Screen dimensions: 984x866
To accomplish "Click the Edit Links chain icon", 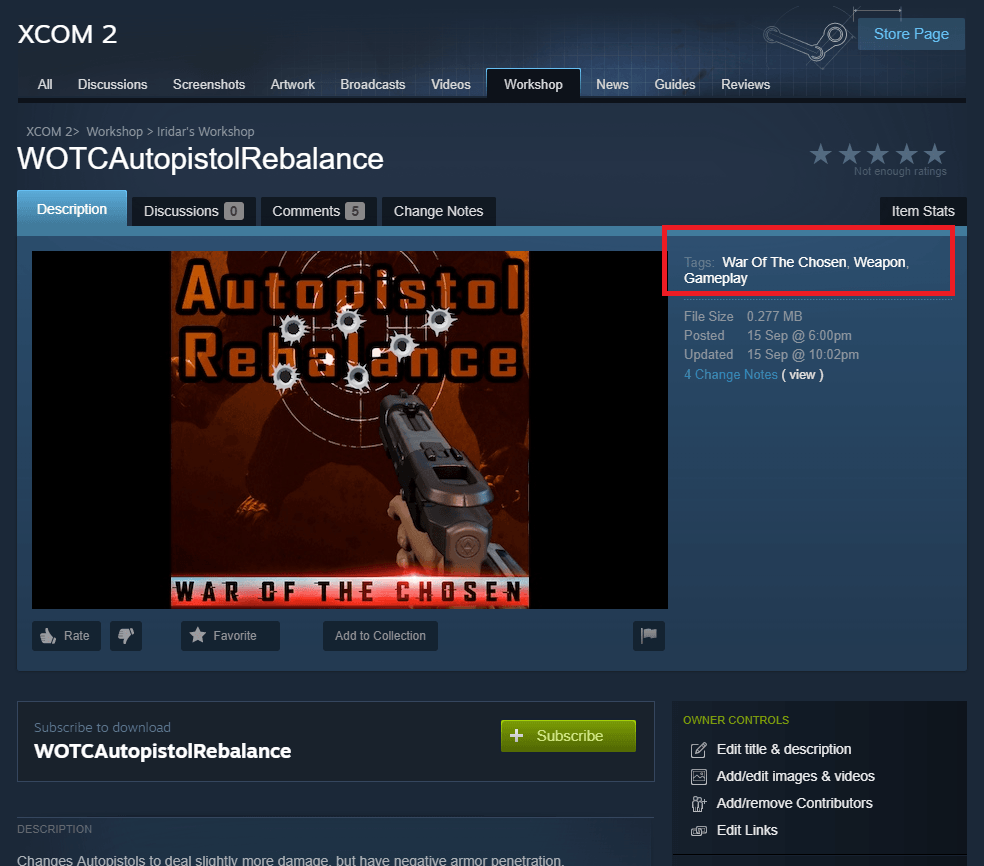I will 698,831.
